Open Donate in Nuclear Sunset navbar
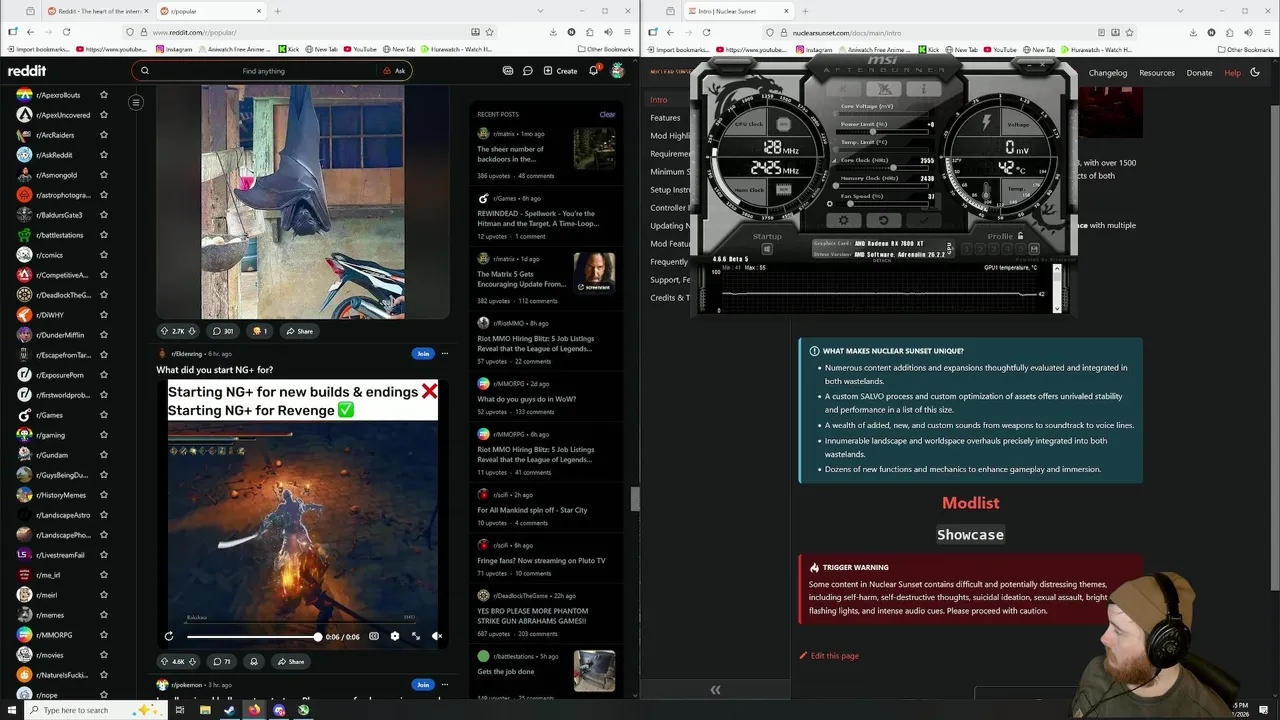 tap(1199, 72)
